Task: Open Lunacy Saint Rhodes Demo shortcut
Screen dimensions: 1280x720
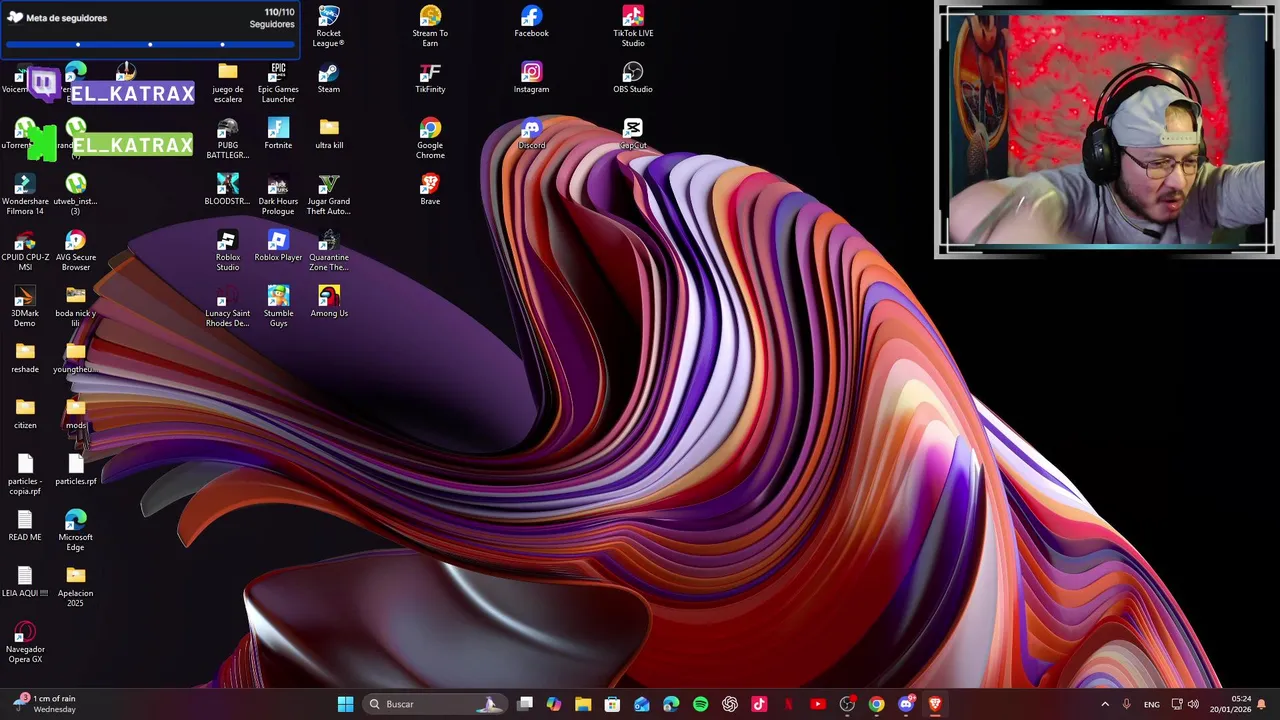Action: (x=227, y=306)
